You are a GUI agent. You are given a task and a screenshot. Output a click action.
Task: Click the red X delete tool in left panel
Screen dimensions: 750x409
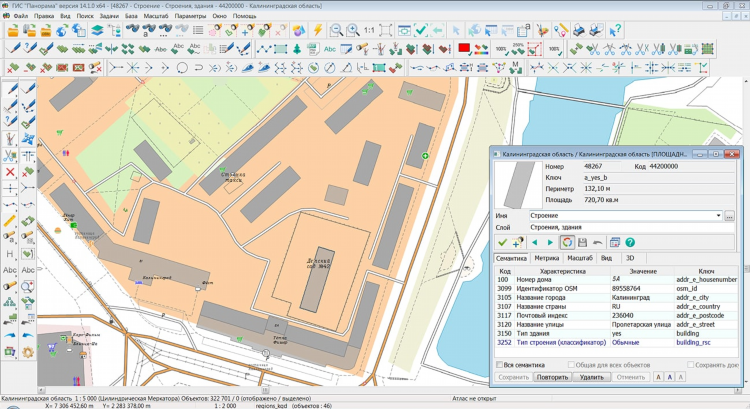[x=10, y=172]
